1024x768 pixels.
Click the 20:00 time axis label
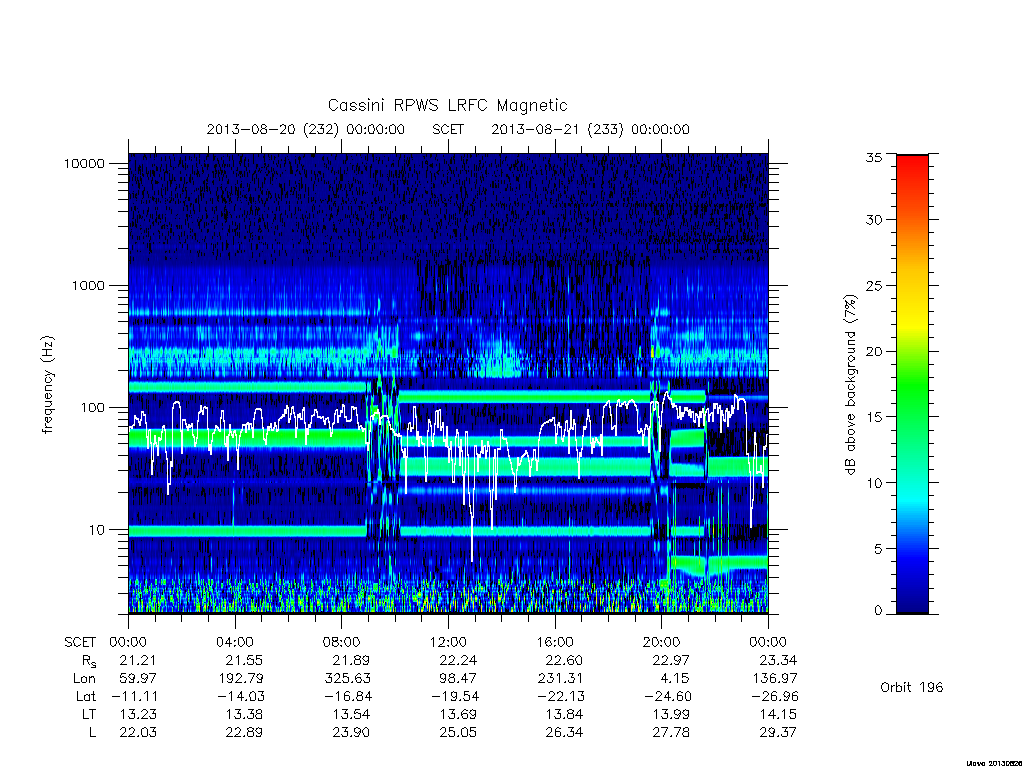click(662, 642)
